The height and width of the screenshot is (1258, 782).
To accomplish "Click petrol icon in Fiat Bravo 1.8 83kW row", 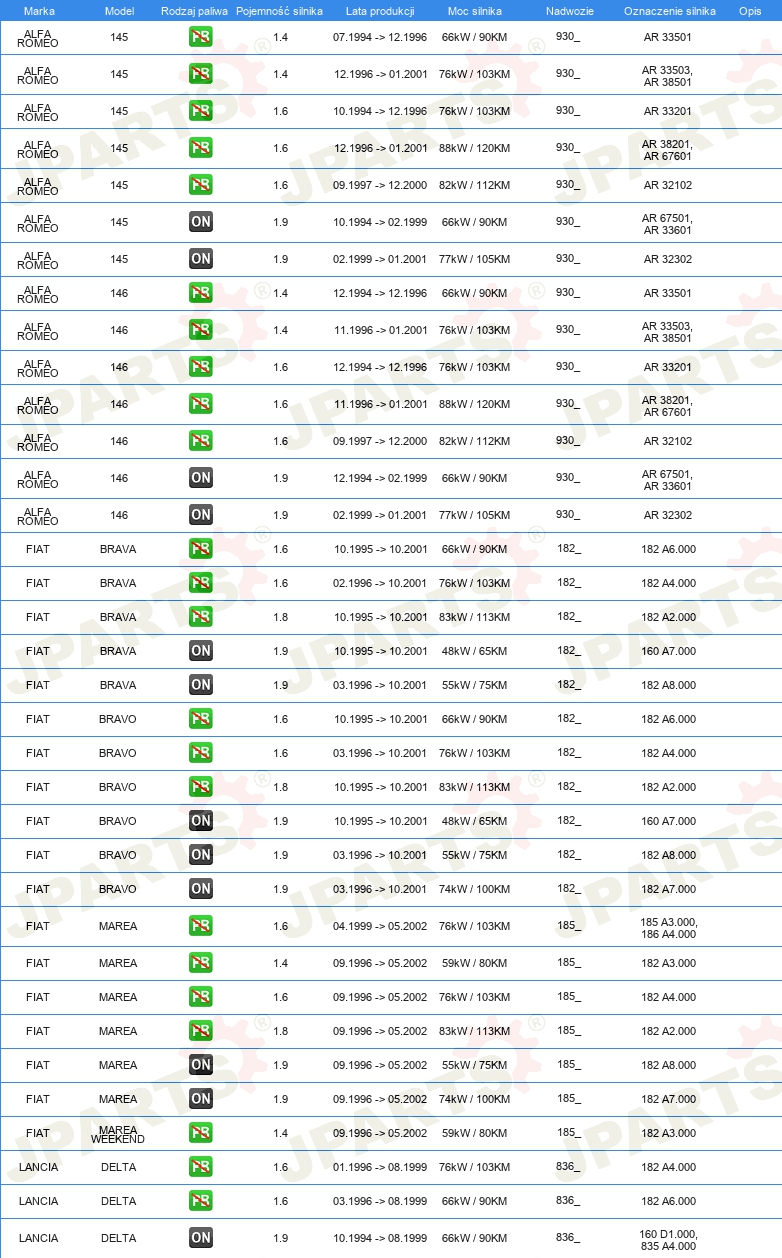I will click(x=201, y=787).
